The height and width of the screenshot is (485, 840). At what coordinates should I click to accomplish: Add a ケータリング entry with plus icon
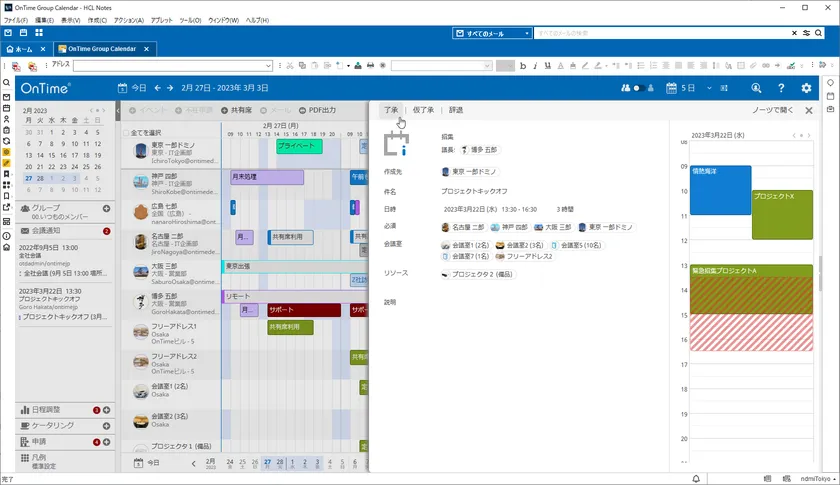[107, 426]
